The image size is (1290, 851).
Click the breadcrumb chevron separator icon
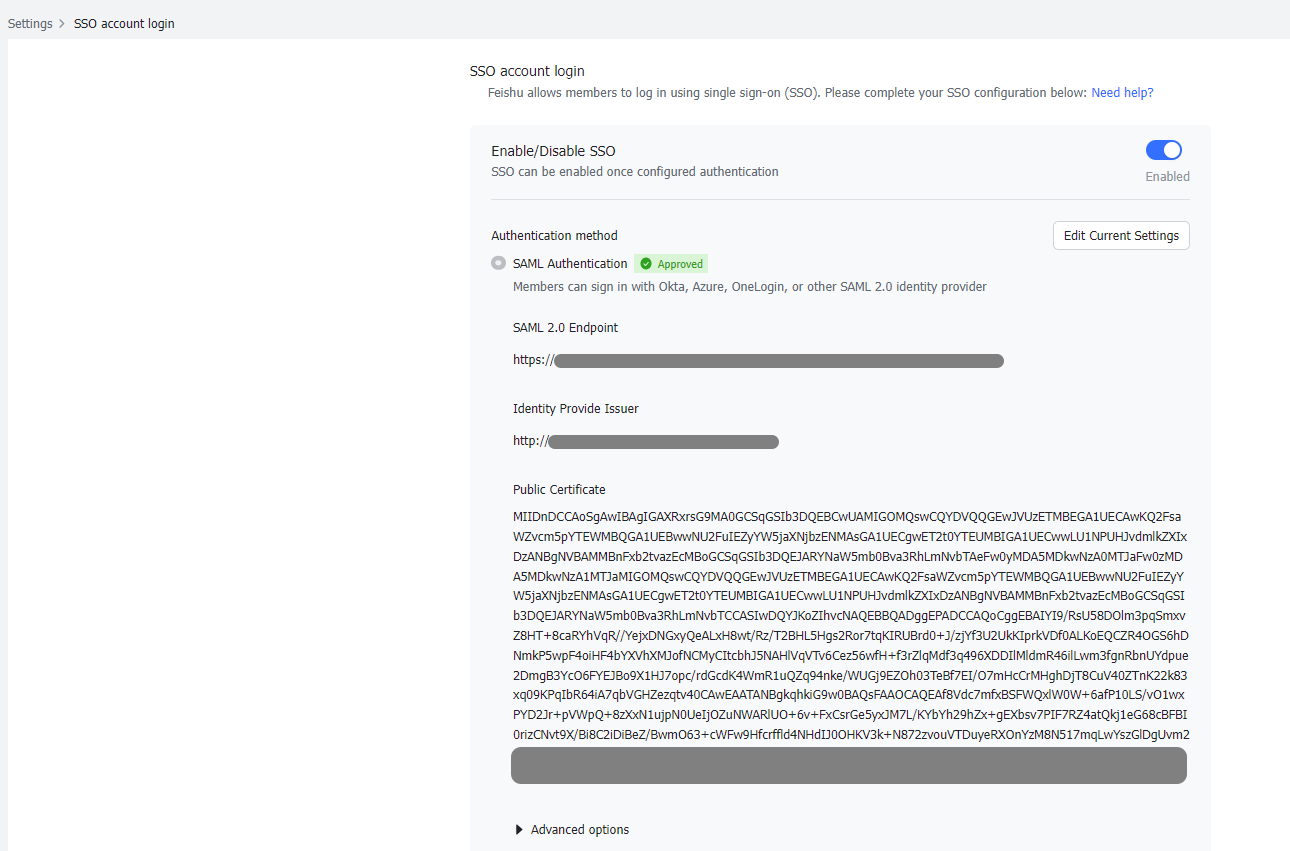[x=60, y=23]
